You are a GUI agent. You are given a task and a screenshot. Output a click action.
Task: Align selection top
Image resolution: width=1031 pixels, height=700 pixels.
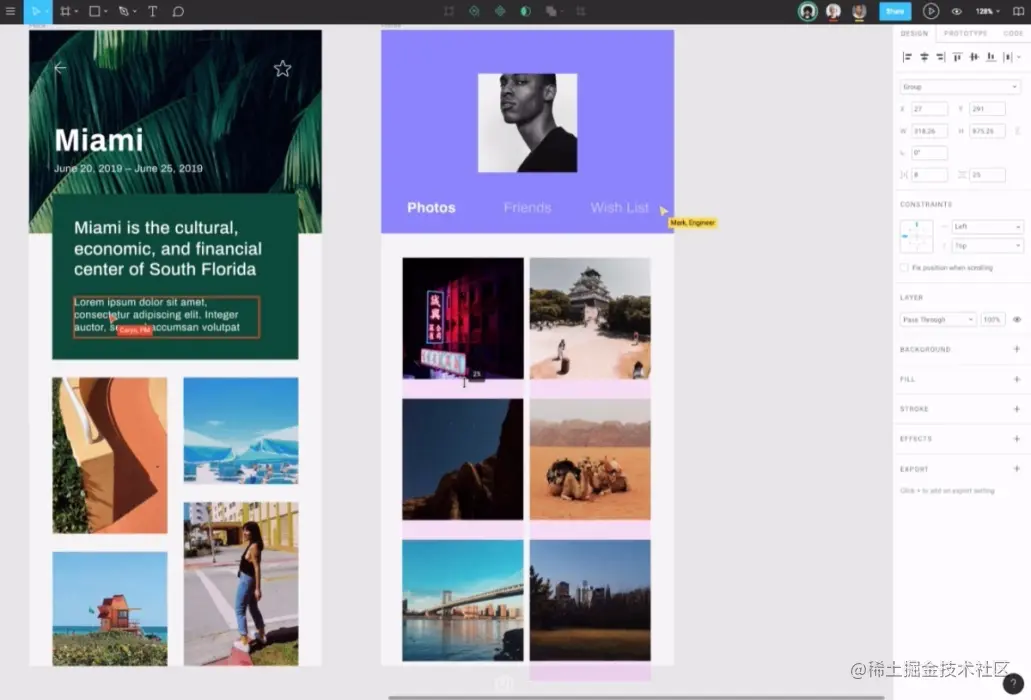pyautogui.click(x=957, y=57)
